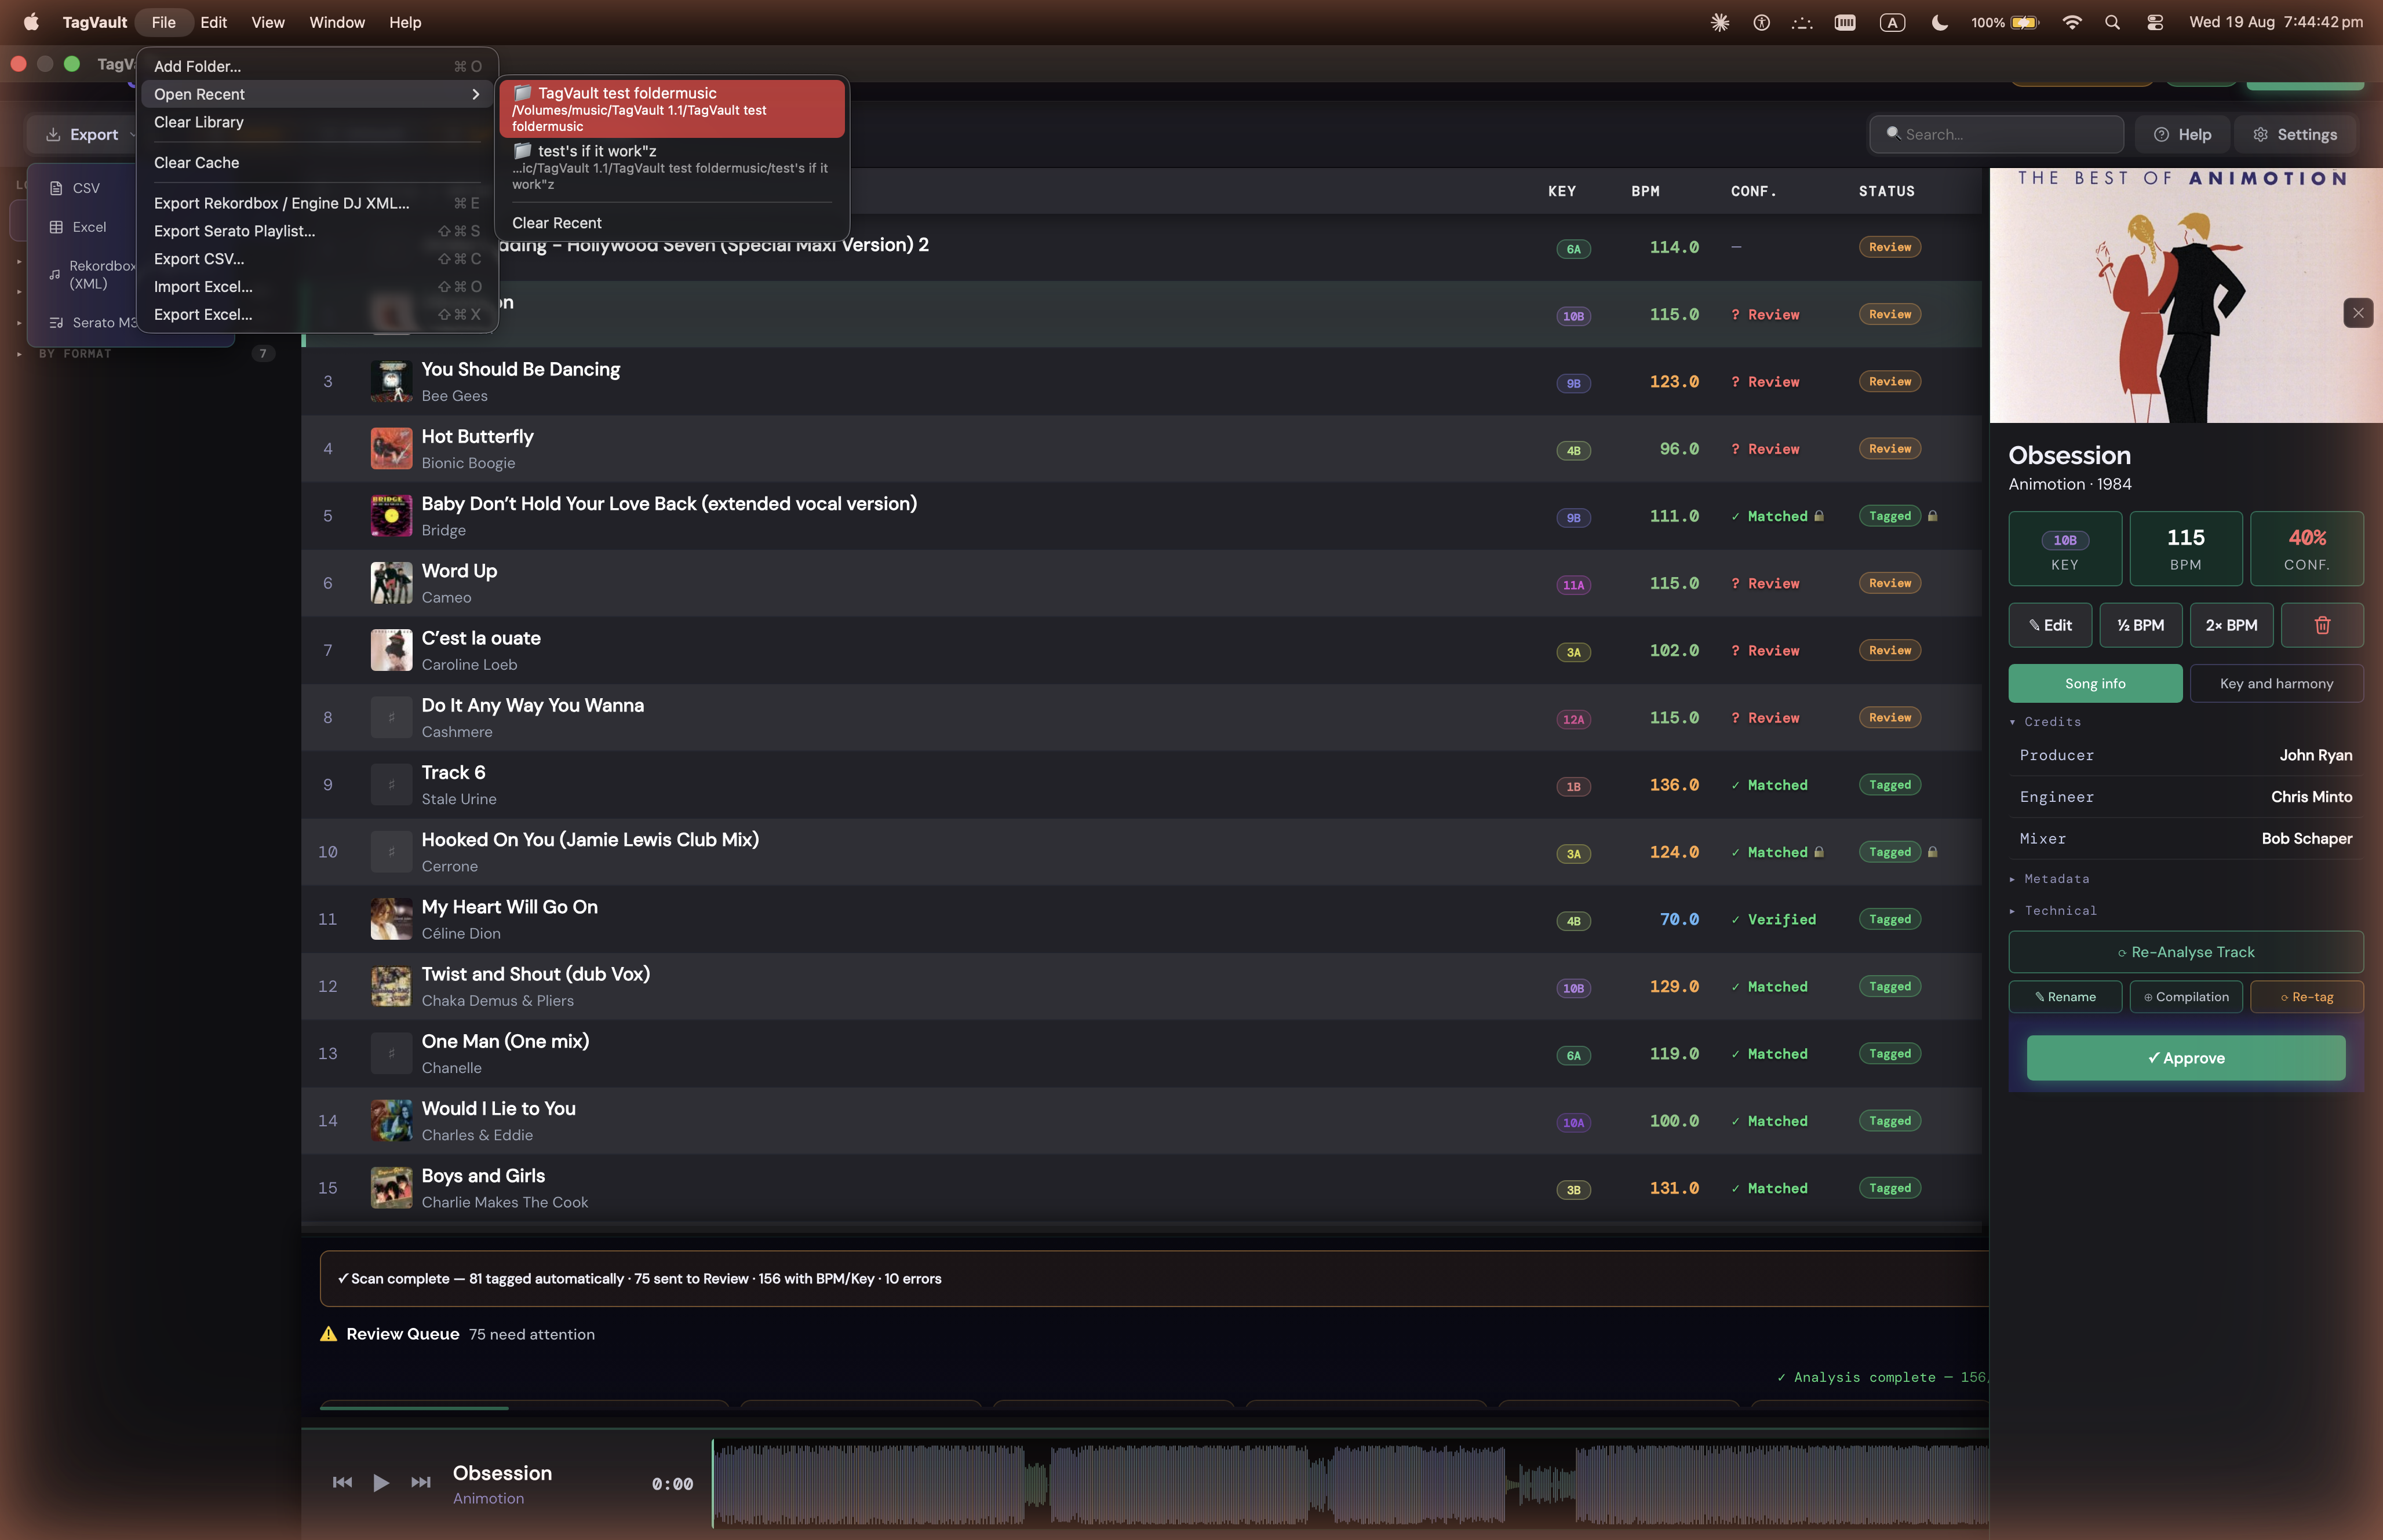Image resolution: width=2383 pixels, height=1540 pixels.
Task: Click lock icon on Hooked On You status
Action: point(1932,852)
